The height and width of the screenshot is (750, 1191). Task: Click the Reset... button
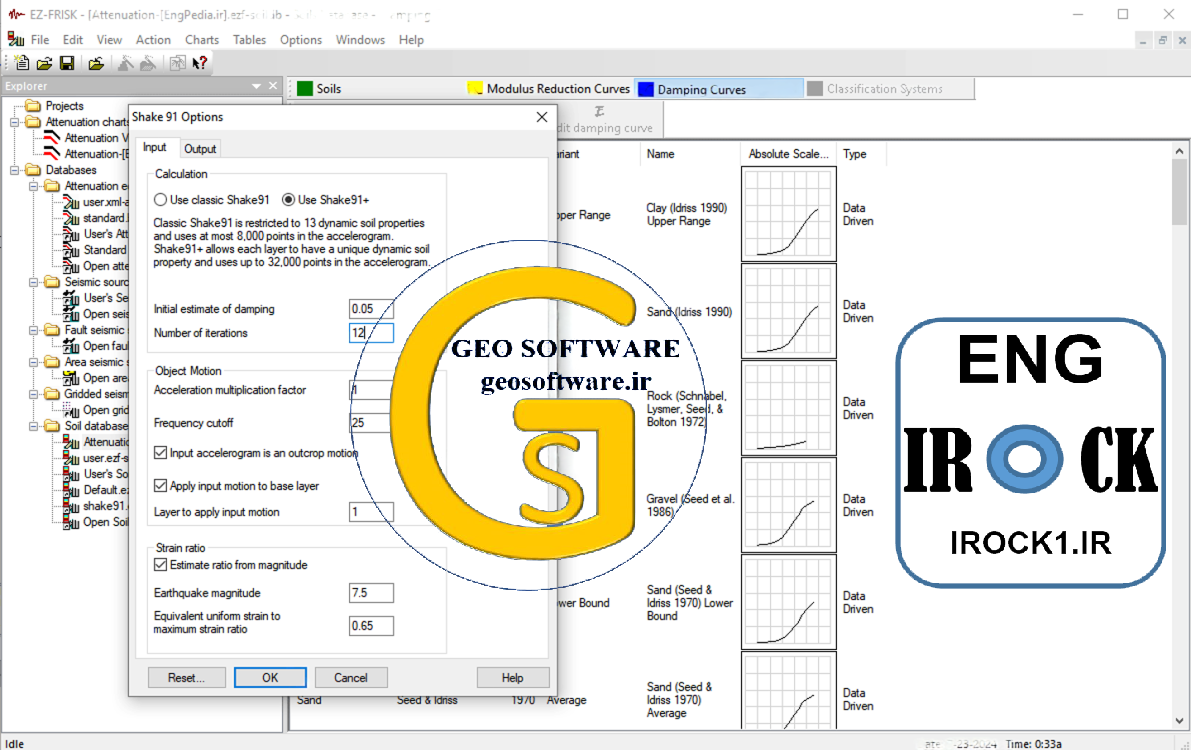186,677
